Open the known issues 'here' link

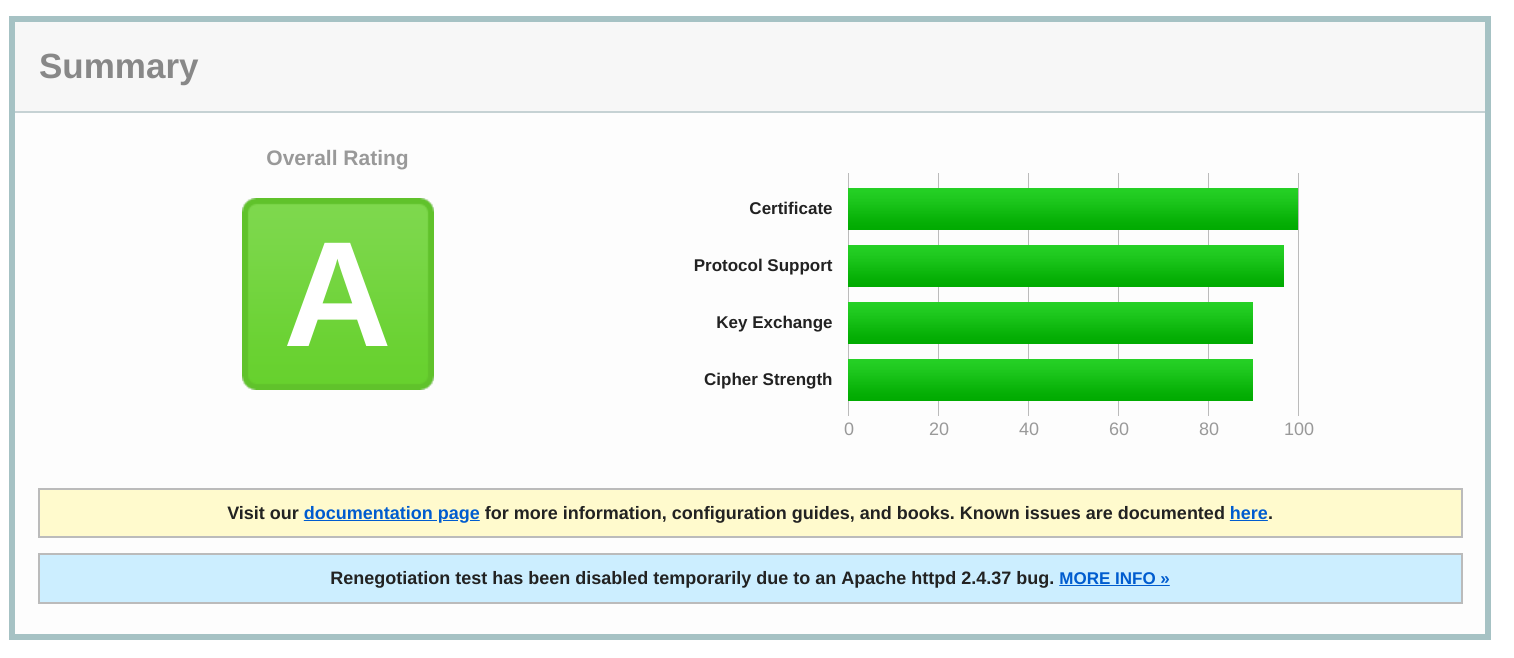tap(1249, 513)
